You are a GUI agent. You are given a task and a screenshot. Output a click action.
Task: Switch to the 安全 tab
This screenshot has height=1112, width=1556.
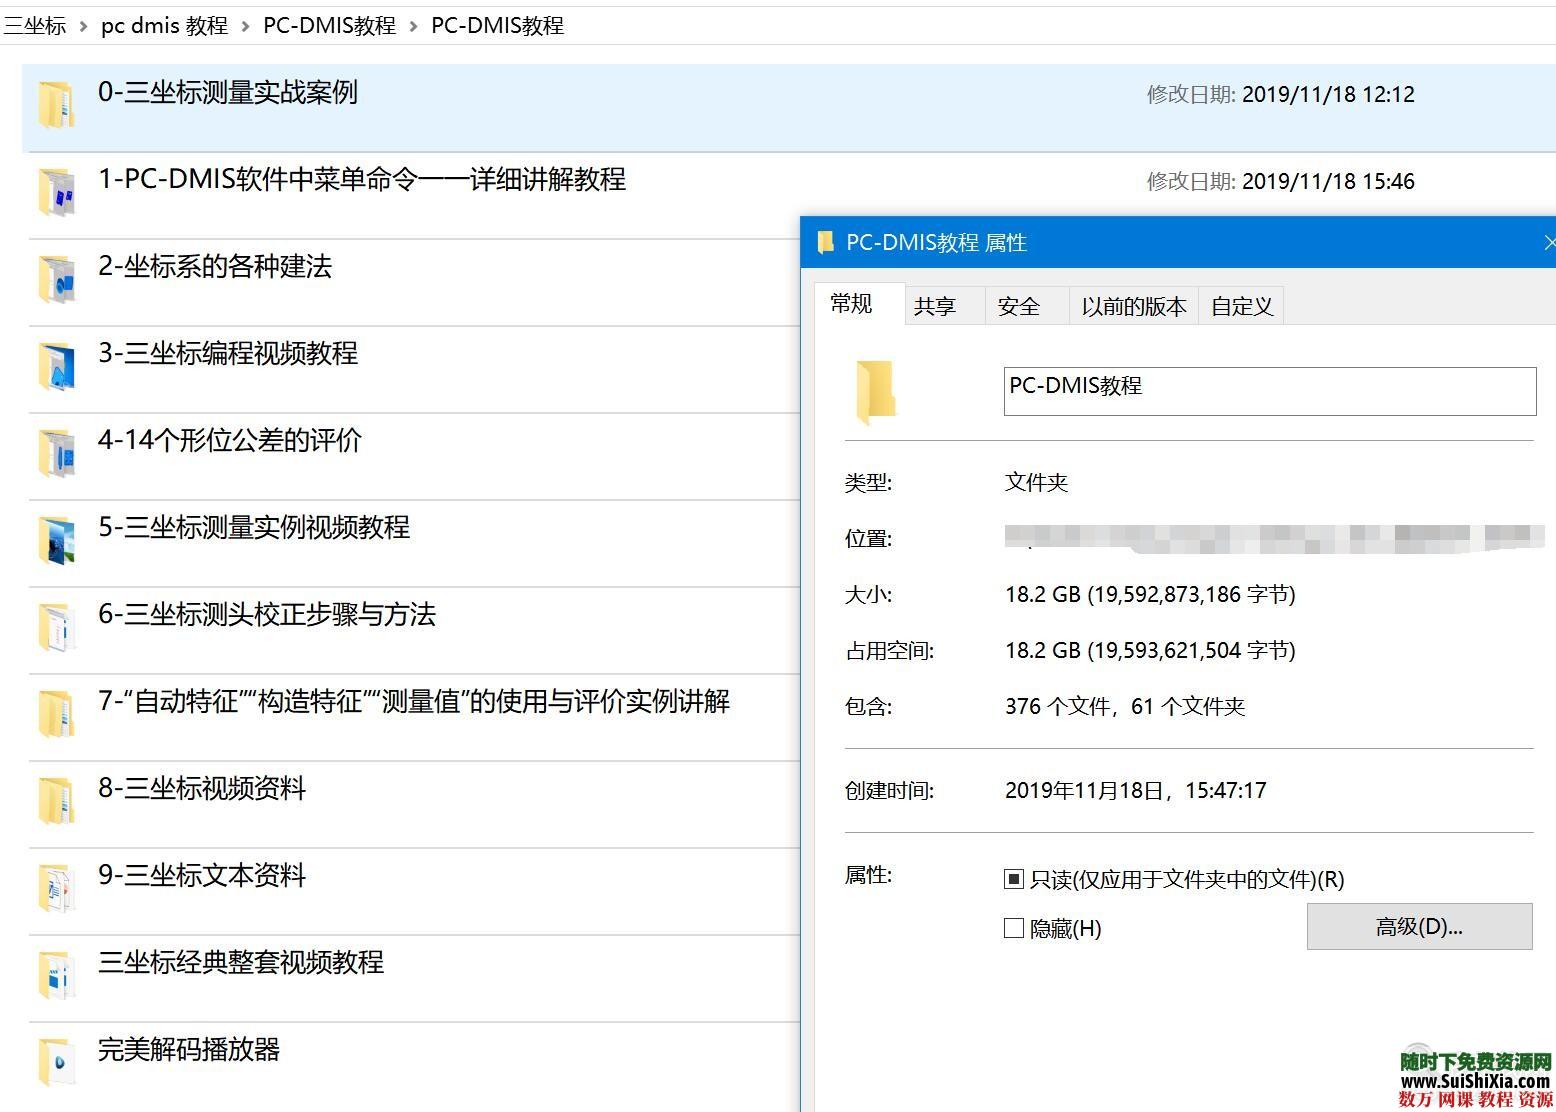point(1019,305)
